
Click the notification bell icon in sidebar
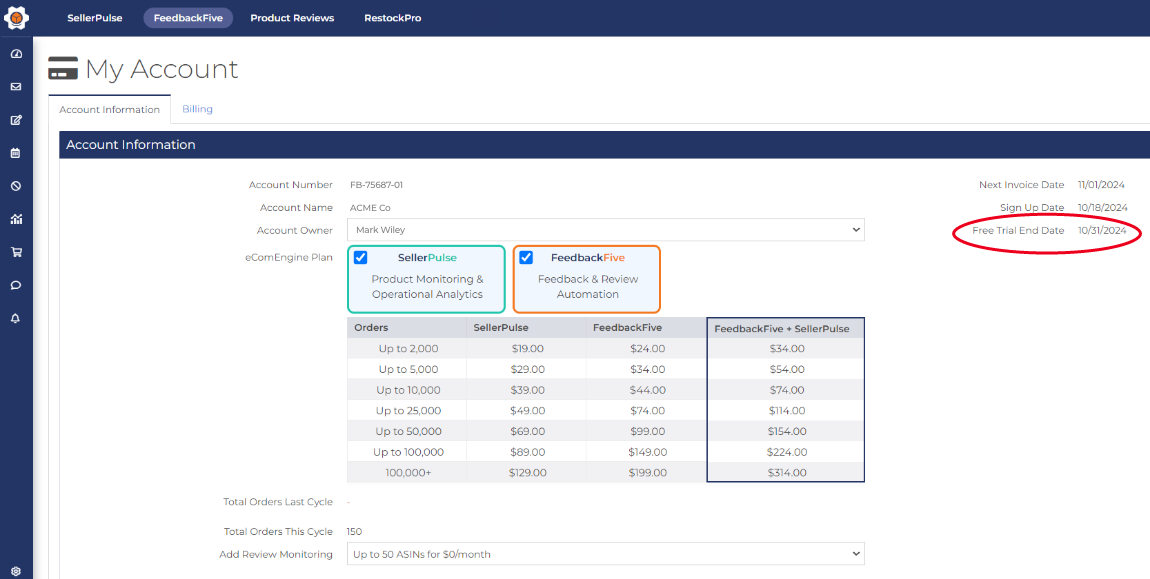click(x=16, y=318)
